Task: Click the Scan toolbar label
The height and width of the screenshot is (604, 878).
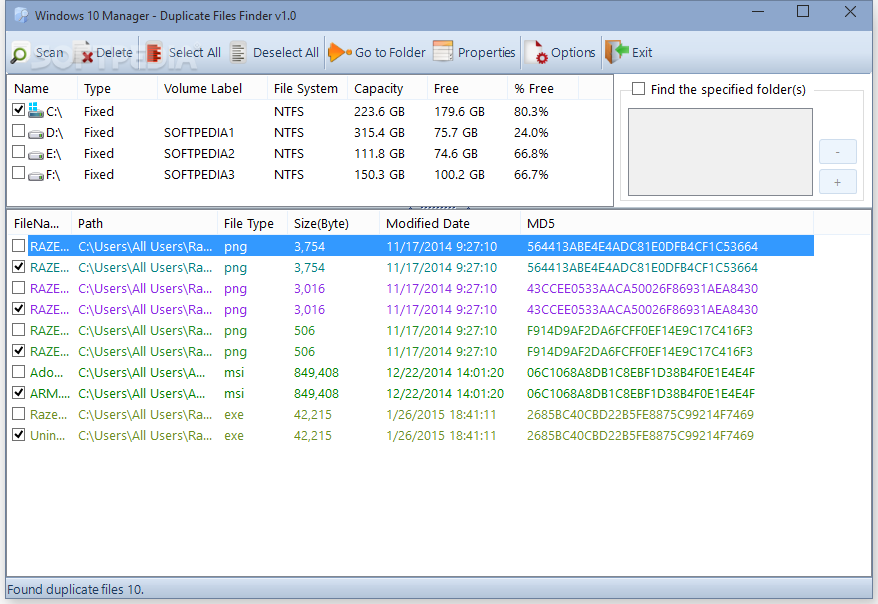Action: (50, 53)
